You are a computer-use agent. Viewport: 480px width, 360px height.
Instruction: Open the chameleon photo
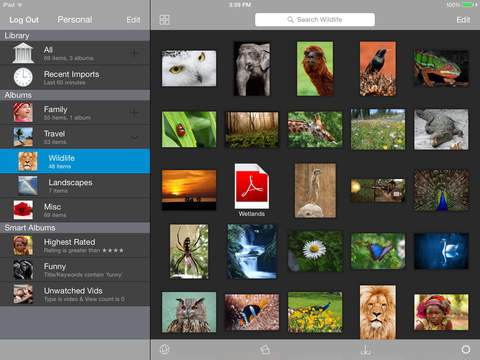point(441,68)
